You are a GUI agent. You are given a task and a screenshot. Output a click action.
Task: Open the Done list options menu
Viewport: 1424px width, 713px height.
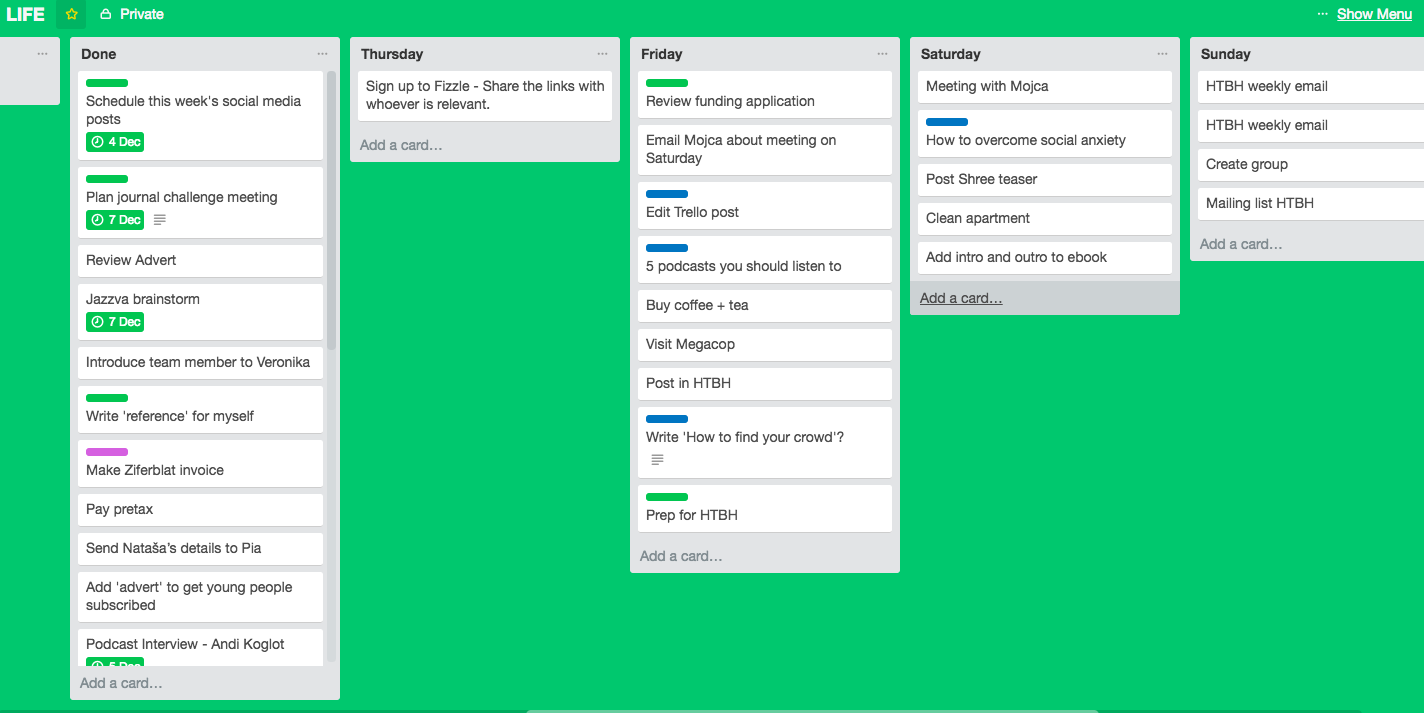coord(322,54)
